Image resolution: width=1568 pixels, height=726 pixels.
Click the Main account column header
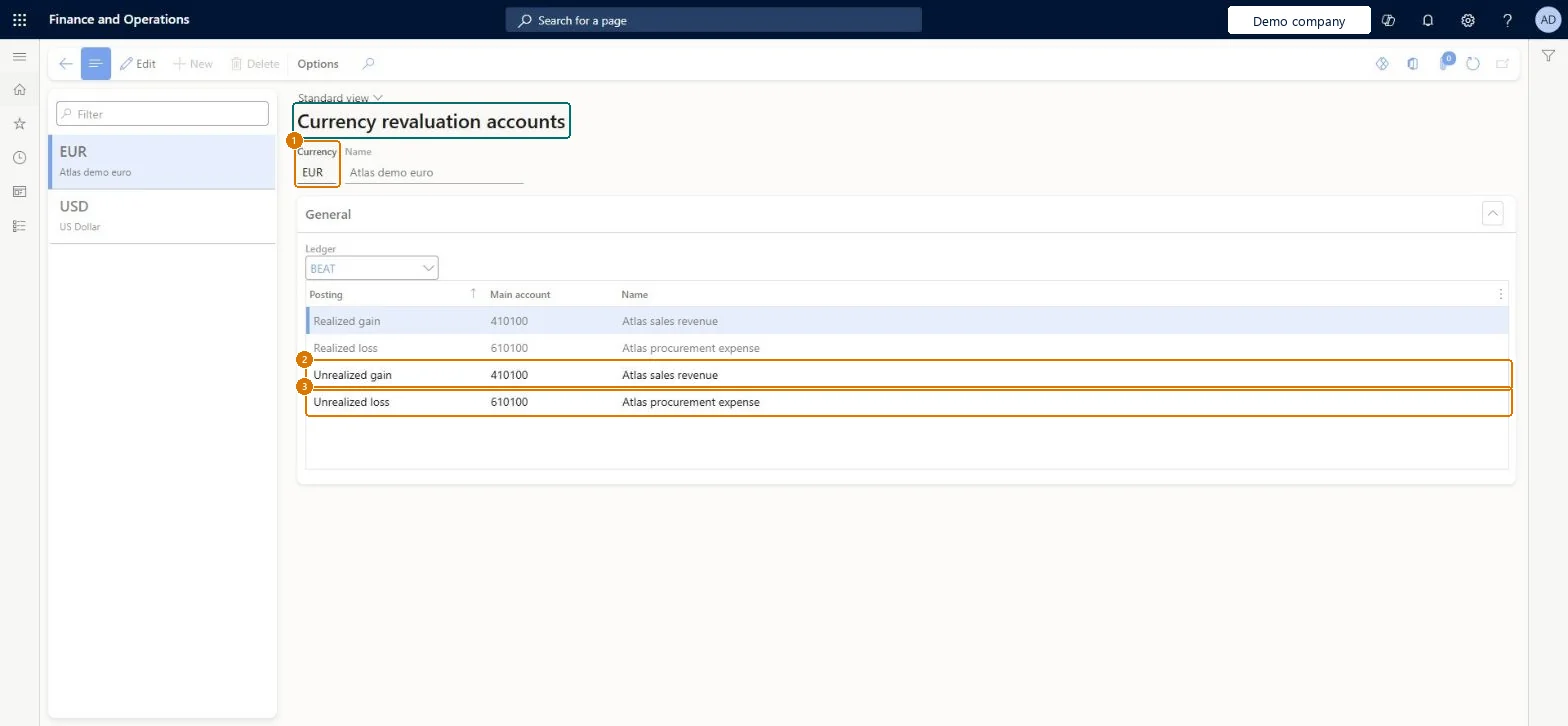(520, 294)
